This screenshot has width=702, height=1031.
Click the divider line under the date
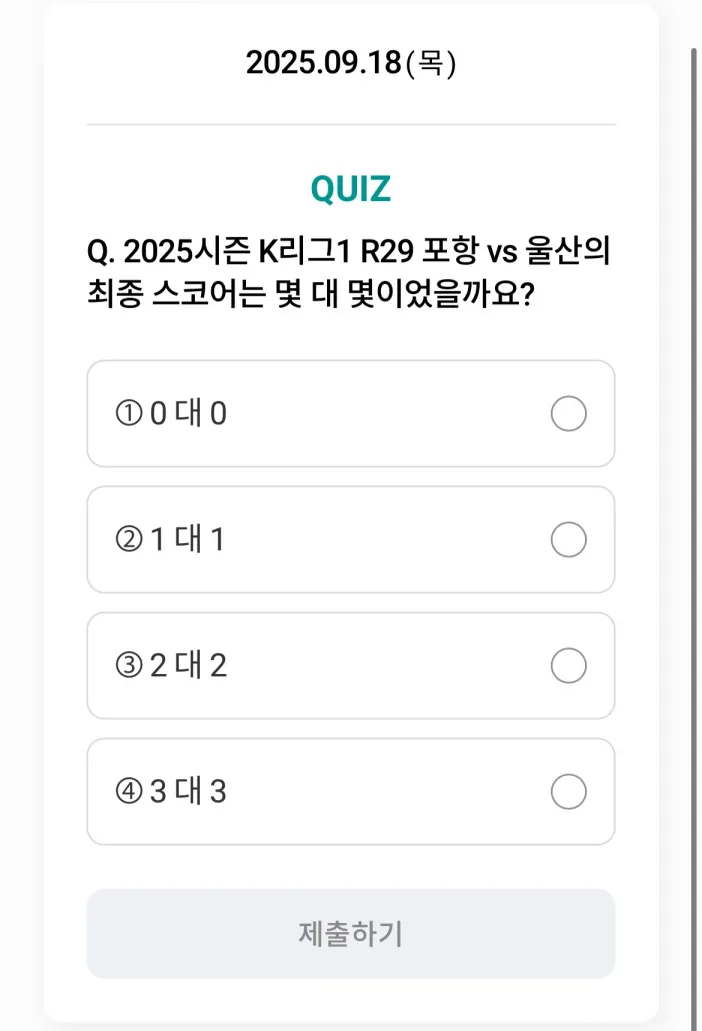click(x=350, y=124)
